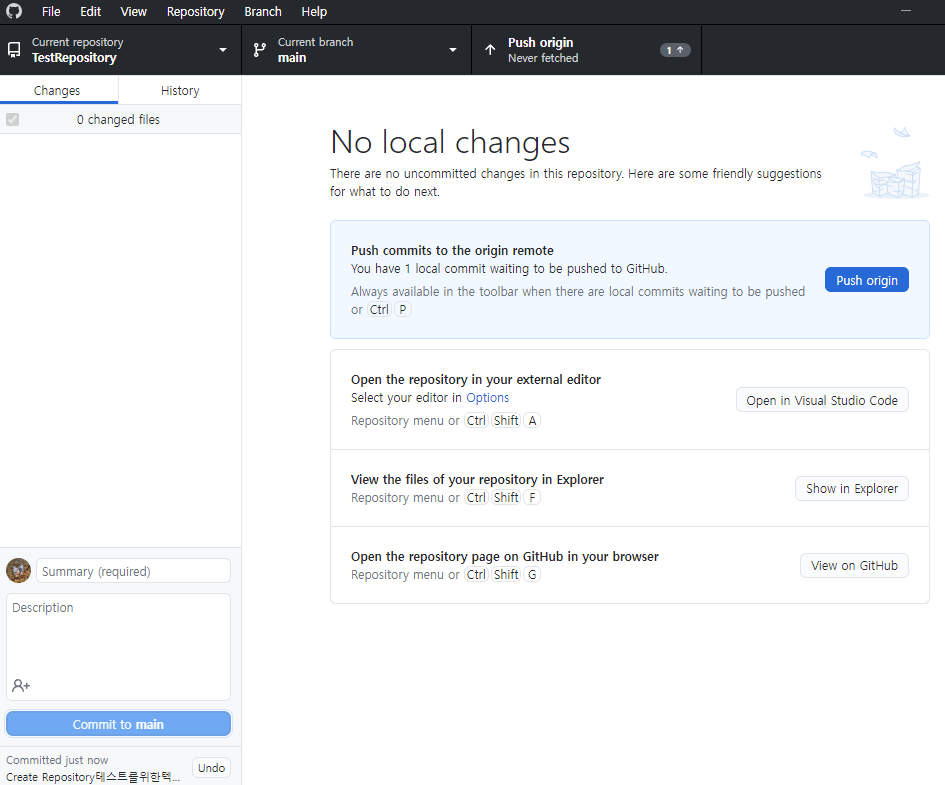
Task: Open the Branch menu
Action: (263, 11)
